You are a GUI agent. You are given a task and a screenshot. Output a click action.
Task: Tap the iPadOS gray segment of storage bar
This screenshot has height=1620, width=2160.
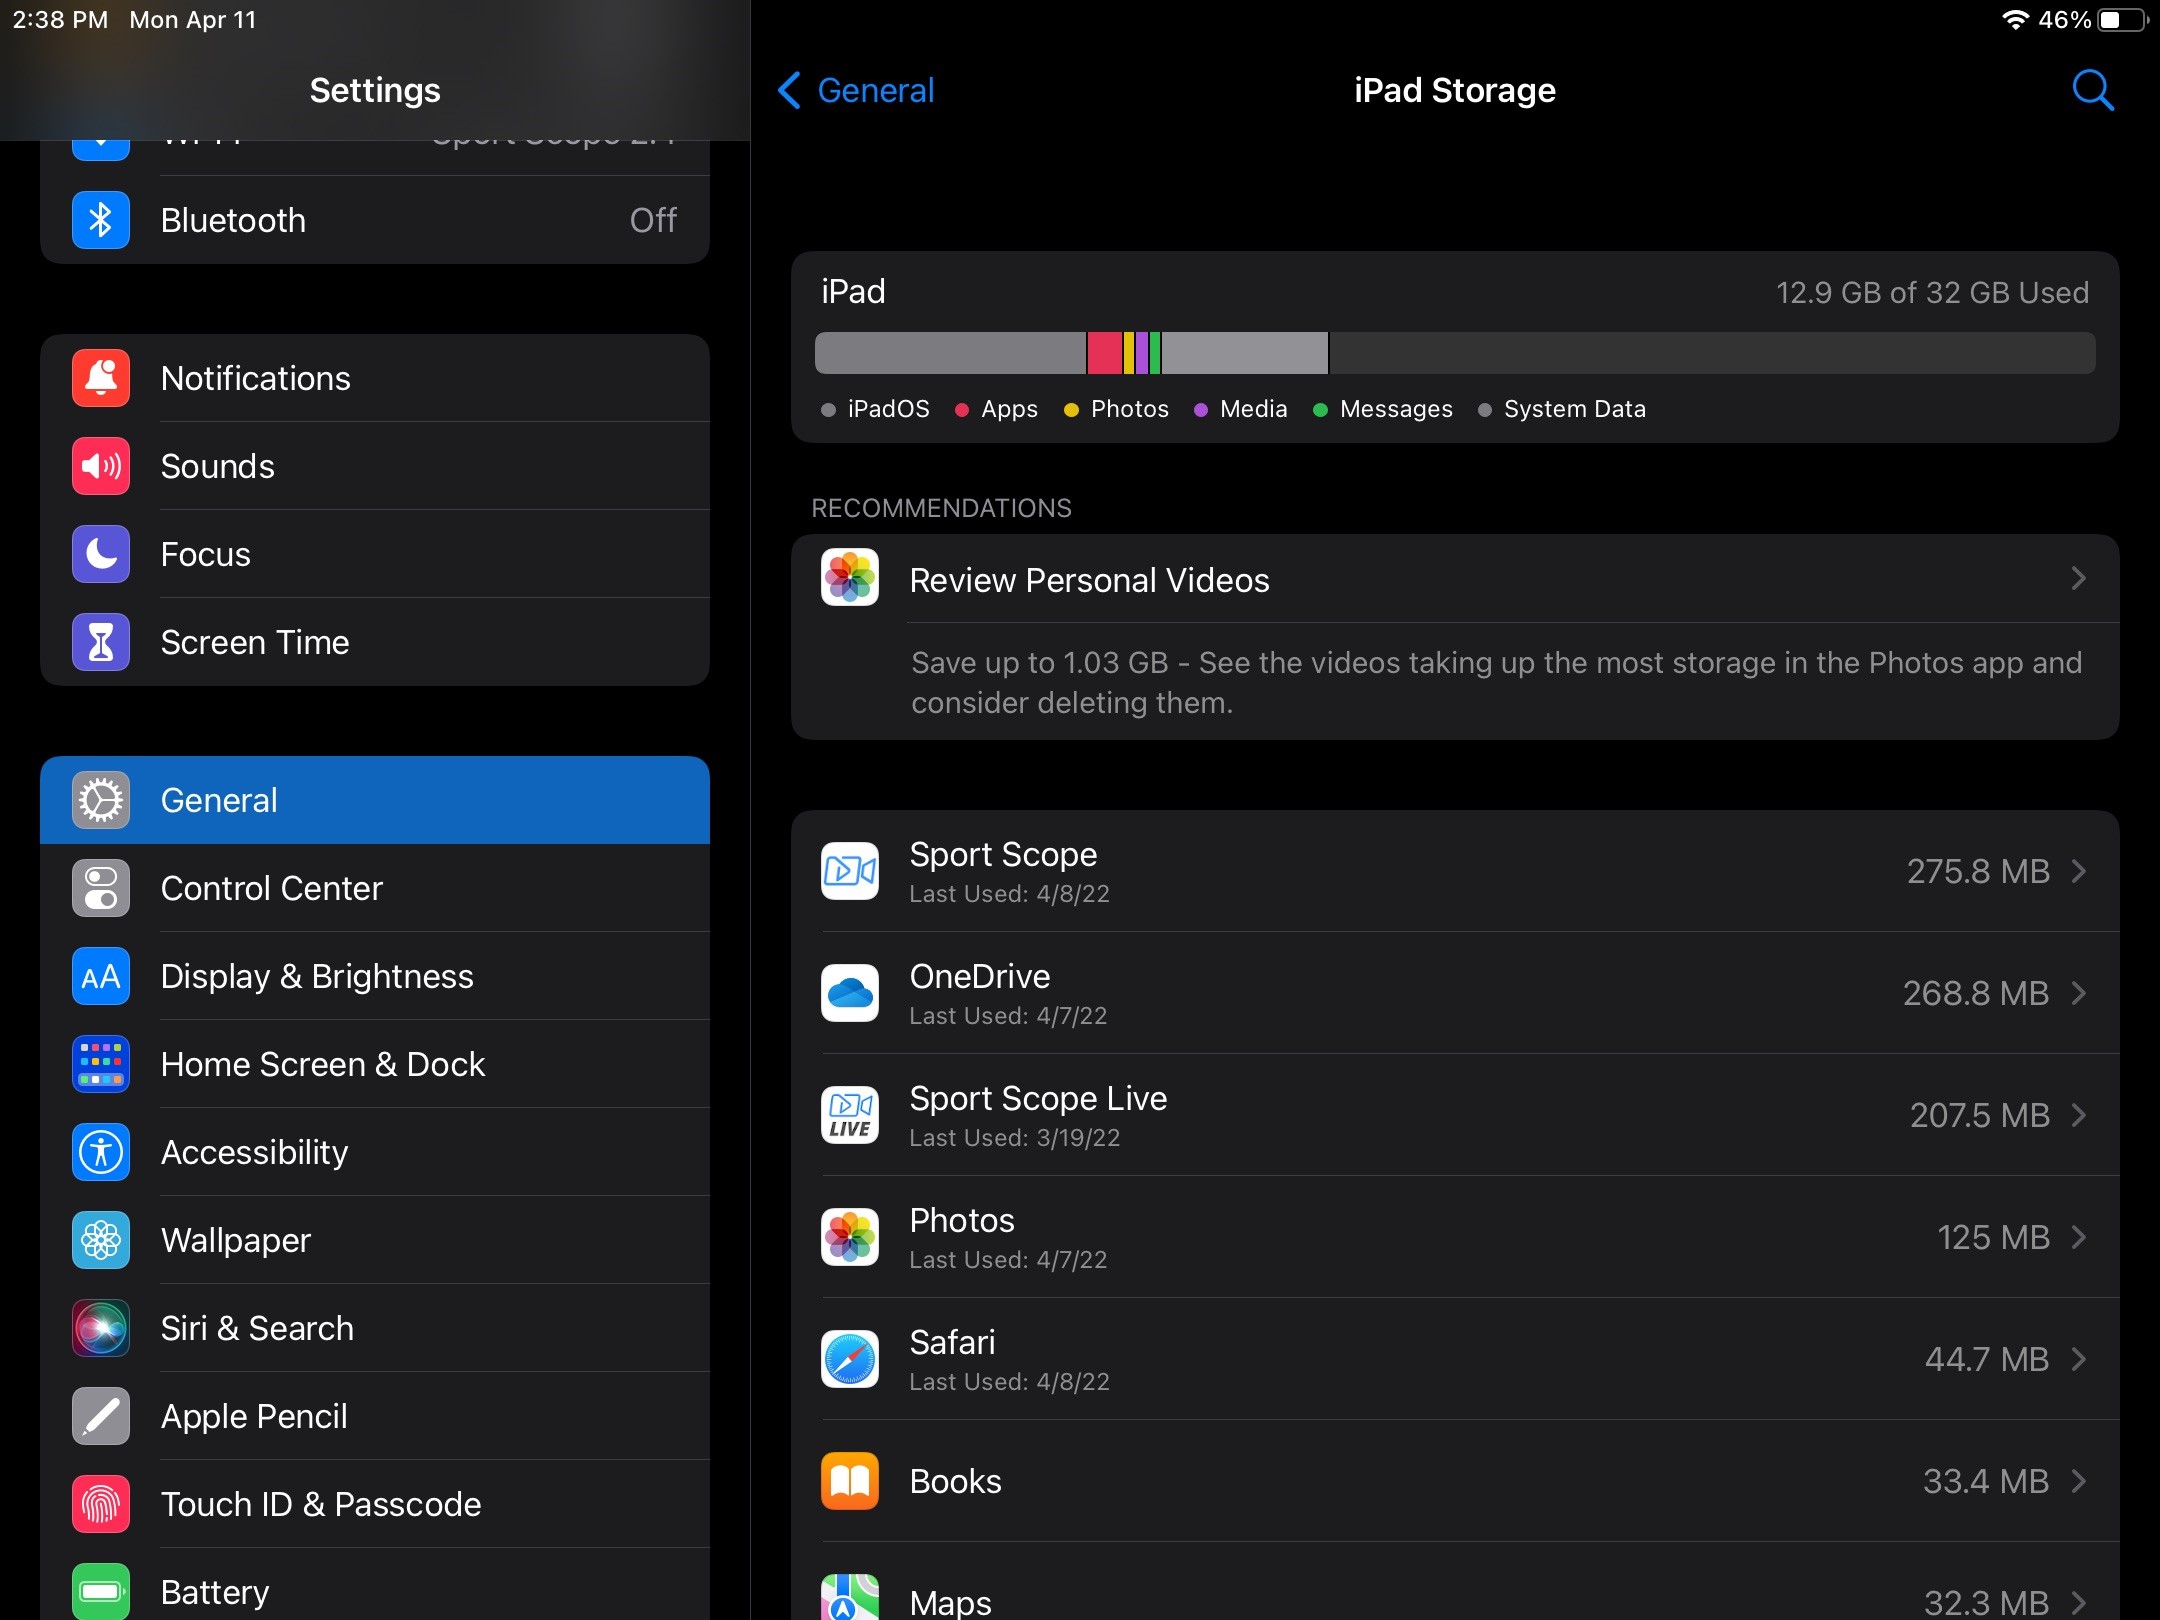click(x=950, y=353)
